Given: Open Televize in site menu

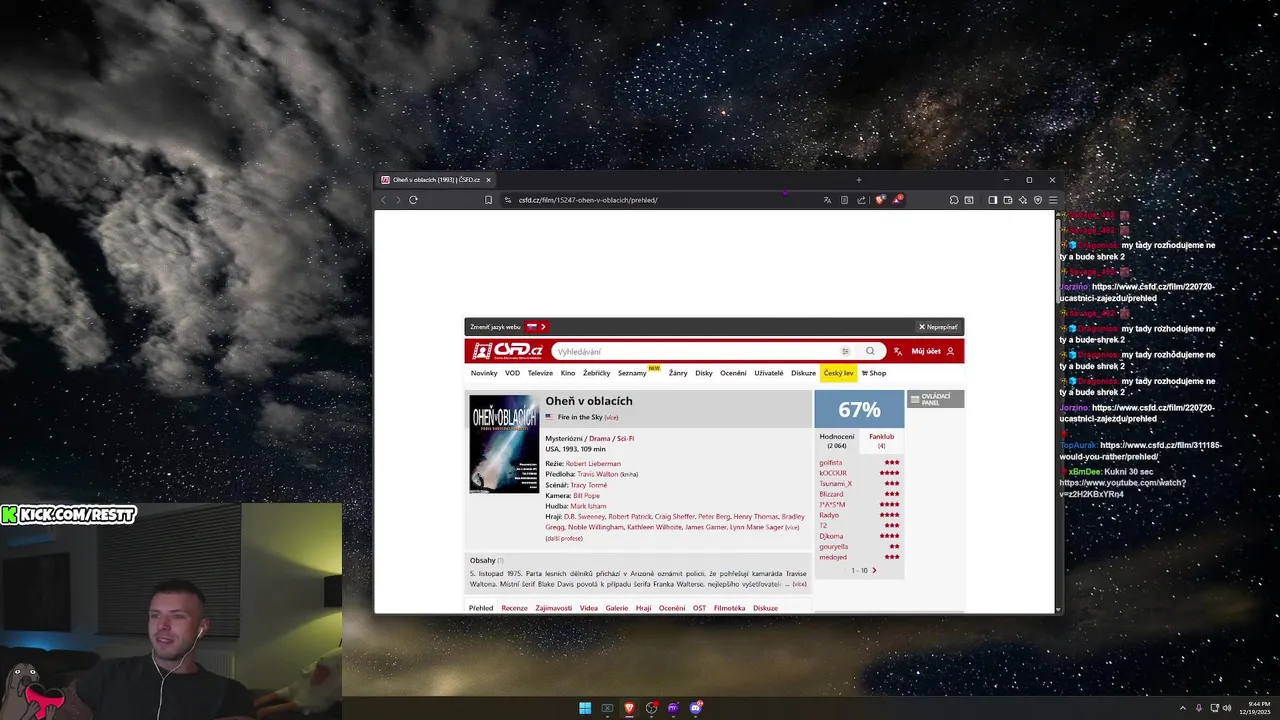Looking at the screenshot, I should (540, 373).
